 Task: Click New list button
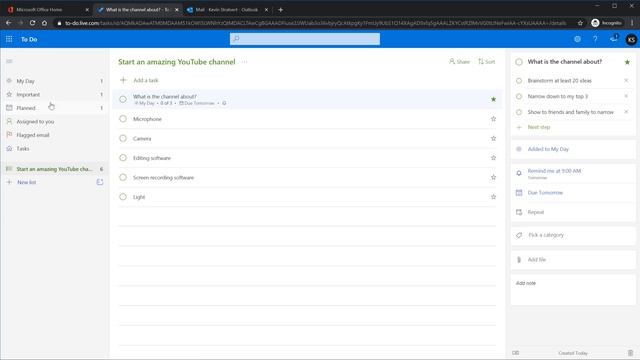pos(27,182)
